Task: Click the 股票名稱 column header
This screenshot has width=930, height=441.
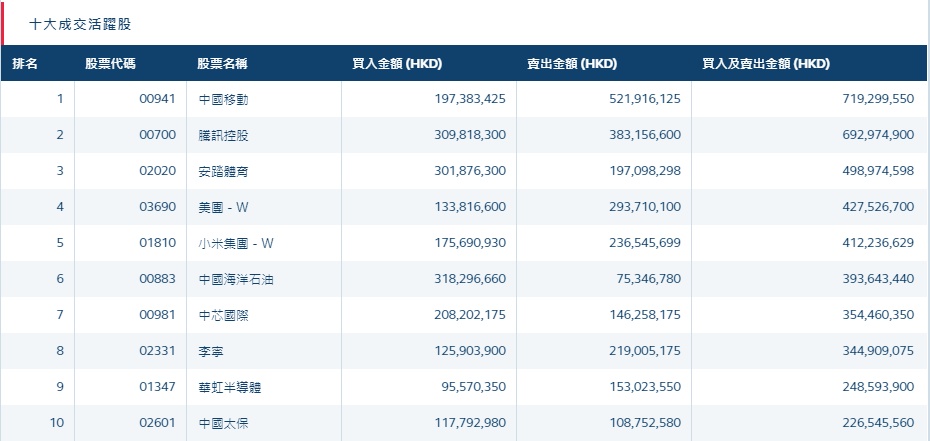Action: coord(222,64)
